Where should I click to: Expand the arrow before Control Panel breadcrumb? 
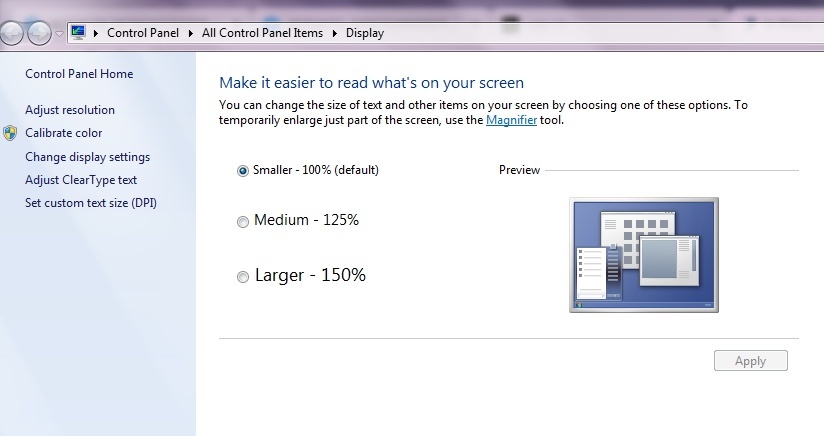(96, 33)
